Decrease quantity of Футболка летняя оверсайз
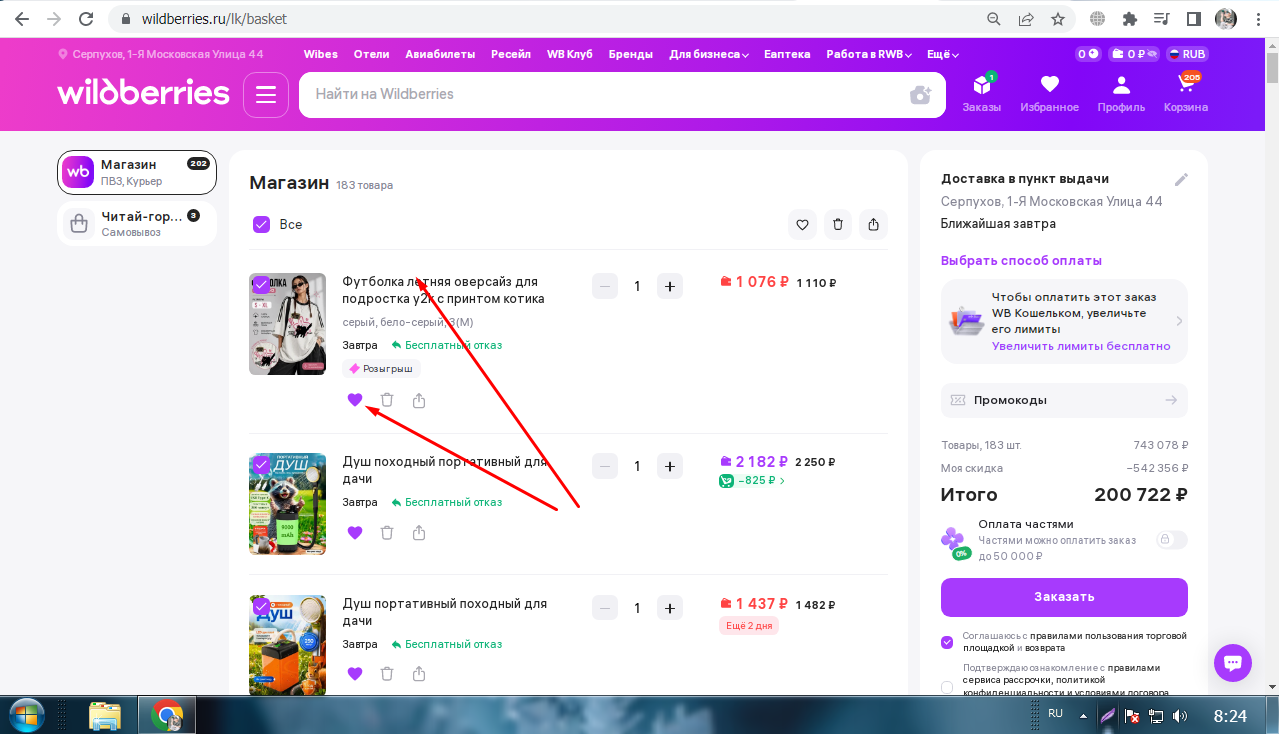The height and width of the screenshot is (734, 1279). click(605, 286)
